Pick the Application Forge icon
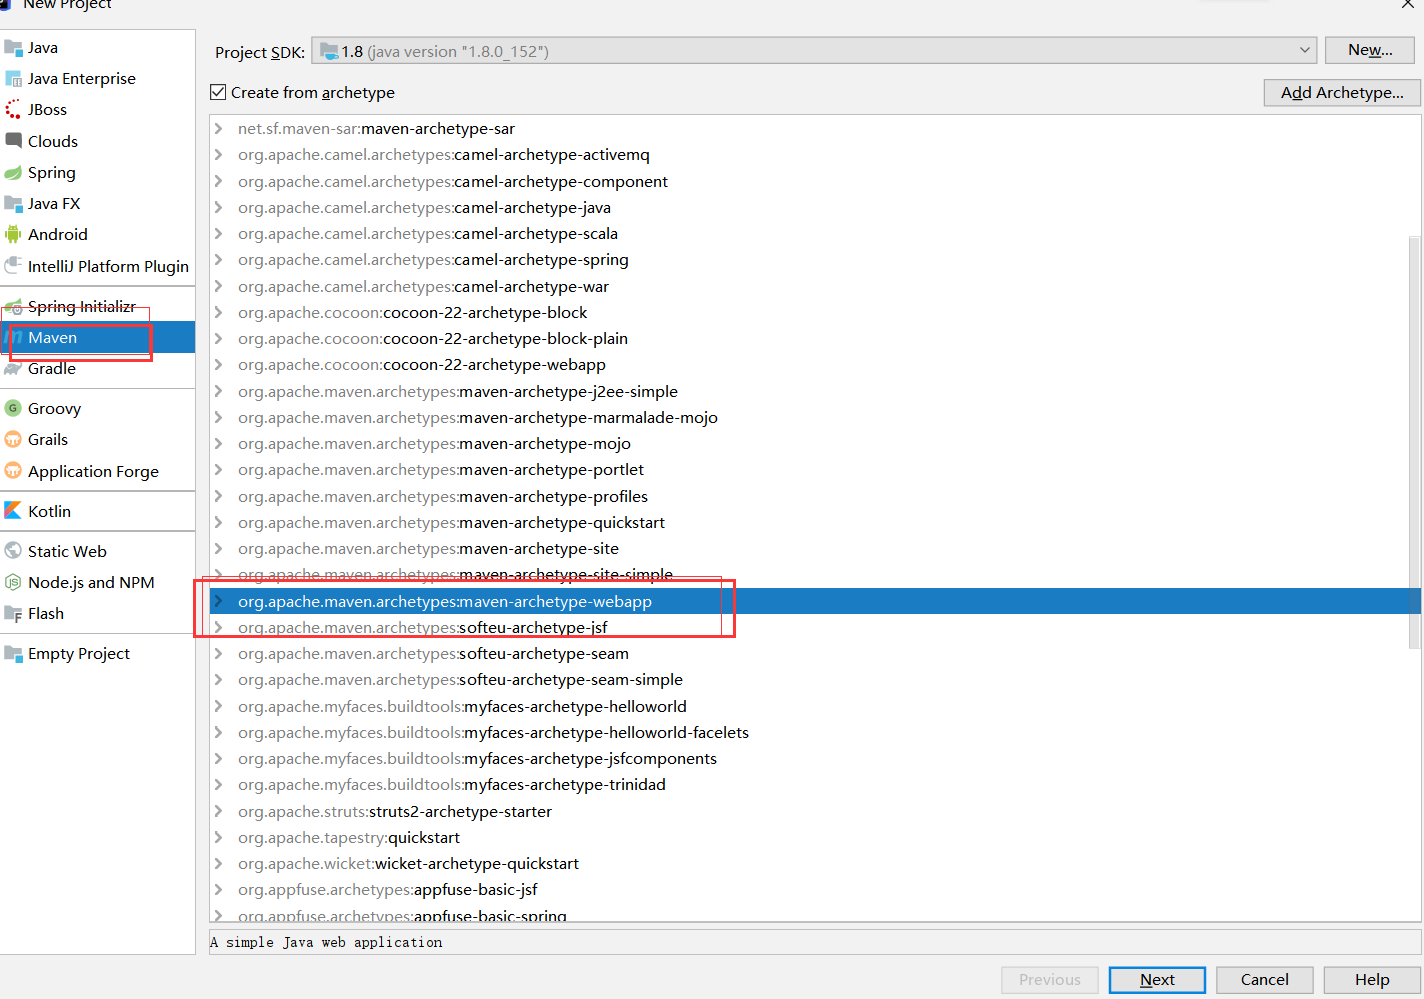 point(13,471)
